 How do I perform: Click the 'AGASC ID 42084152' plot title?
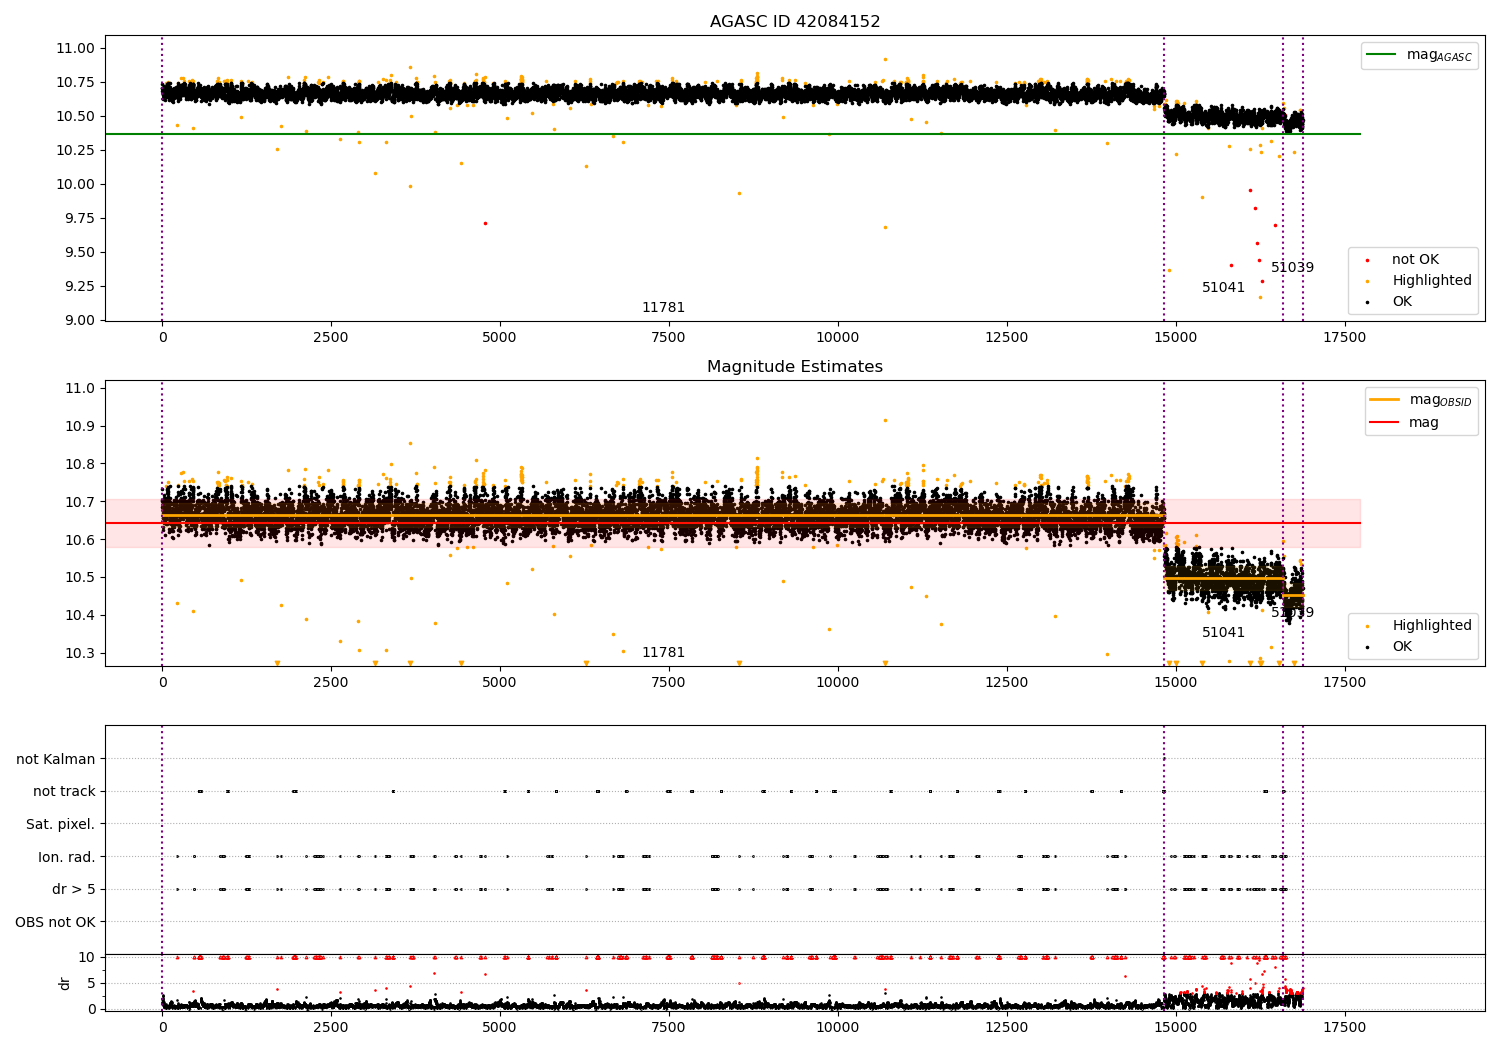795,22
